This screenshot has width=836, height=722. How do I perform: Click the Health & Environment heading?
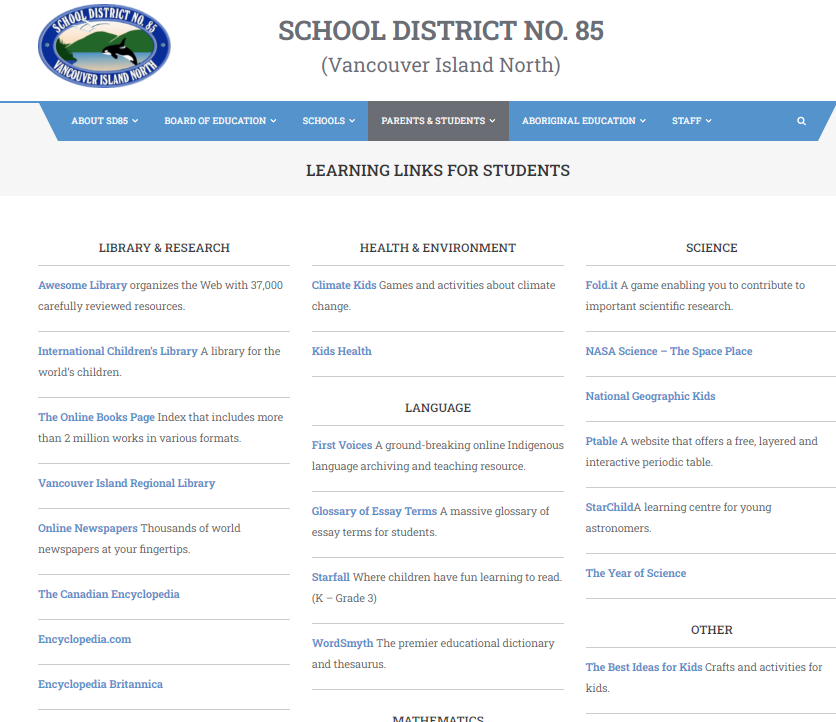point(438,248)
